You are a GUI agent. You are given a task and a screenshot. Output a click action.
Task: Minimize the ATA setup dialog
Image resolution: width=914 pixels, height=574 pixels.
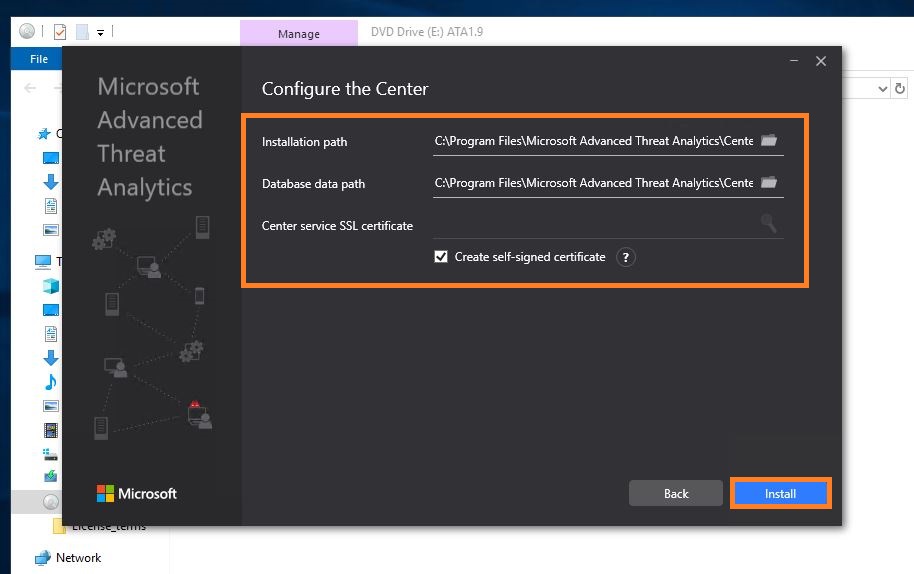point(794,61)
